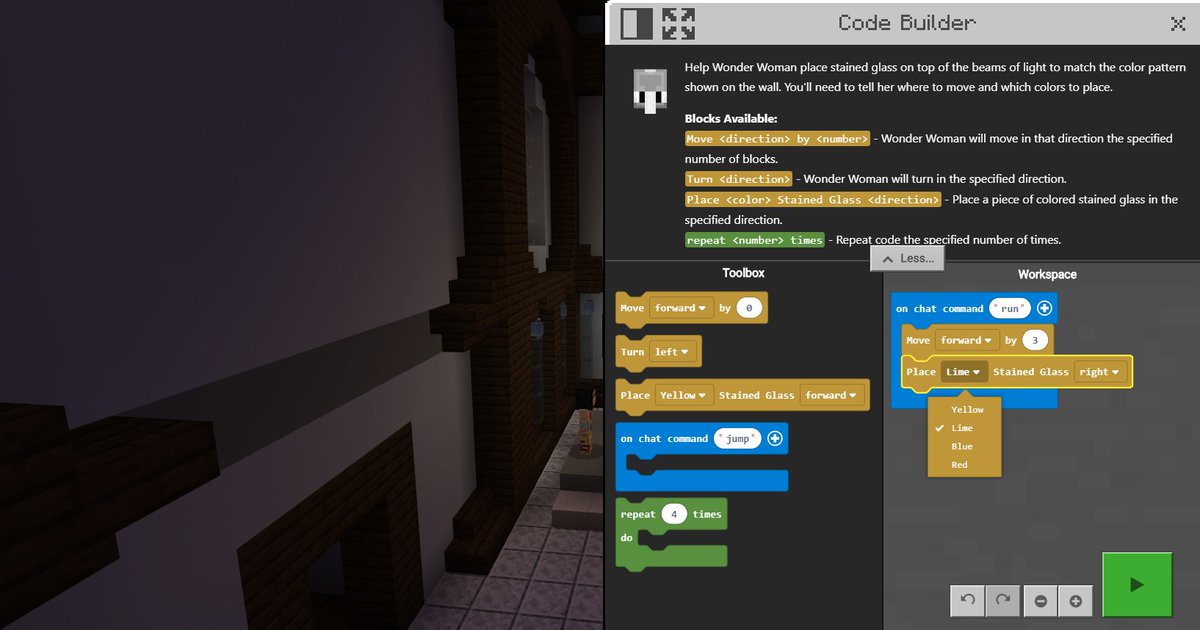Click the Code Builder title text
The height and width of the screenshot is (630, 1200).
coord(906,22)
